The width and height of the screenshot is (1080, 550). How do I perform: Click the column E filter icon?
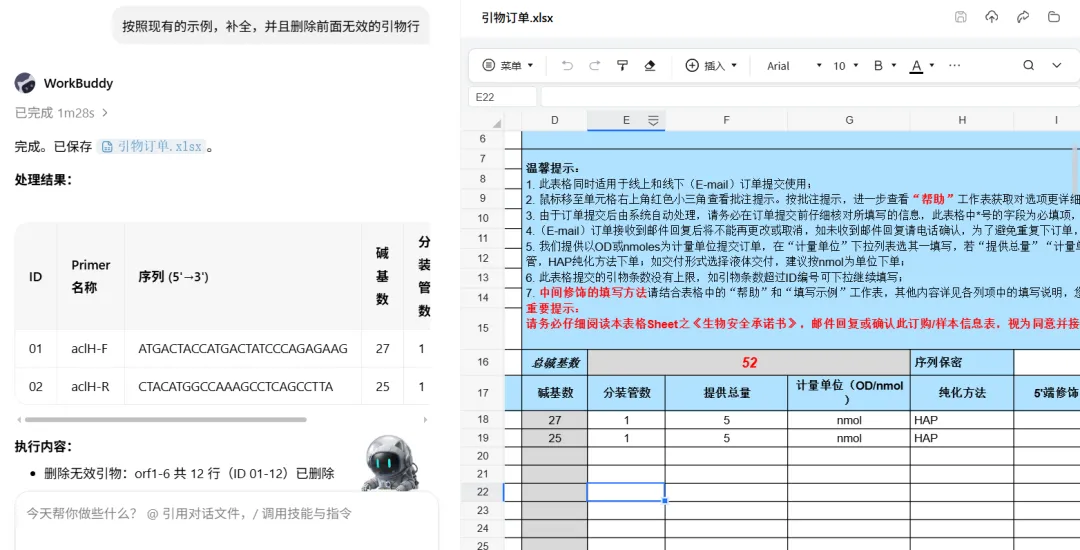click(653, 120)
